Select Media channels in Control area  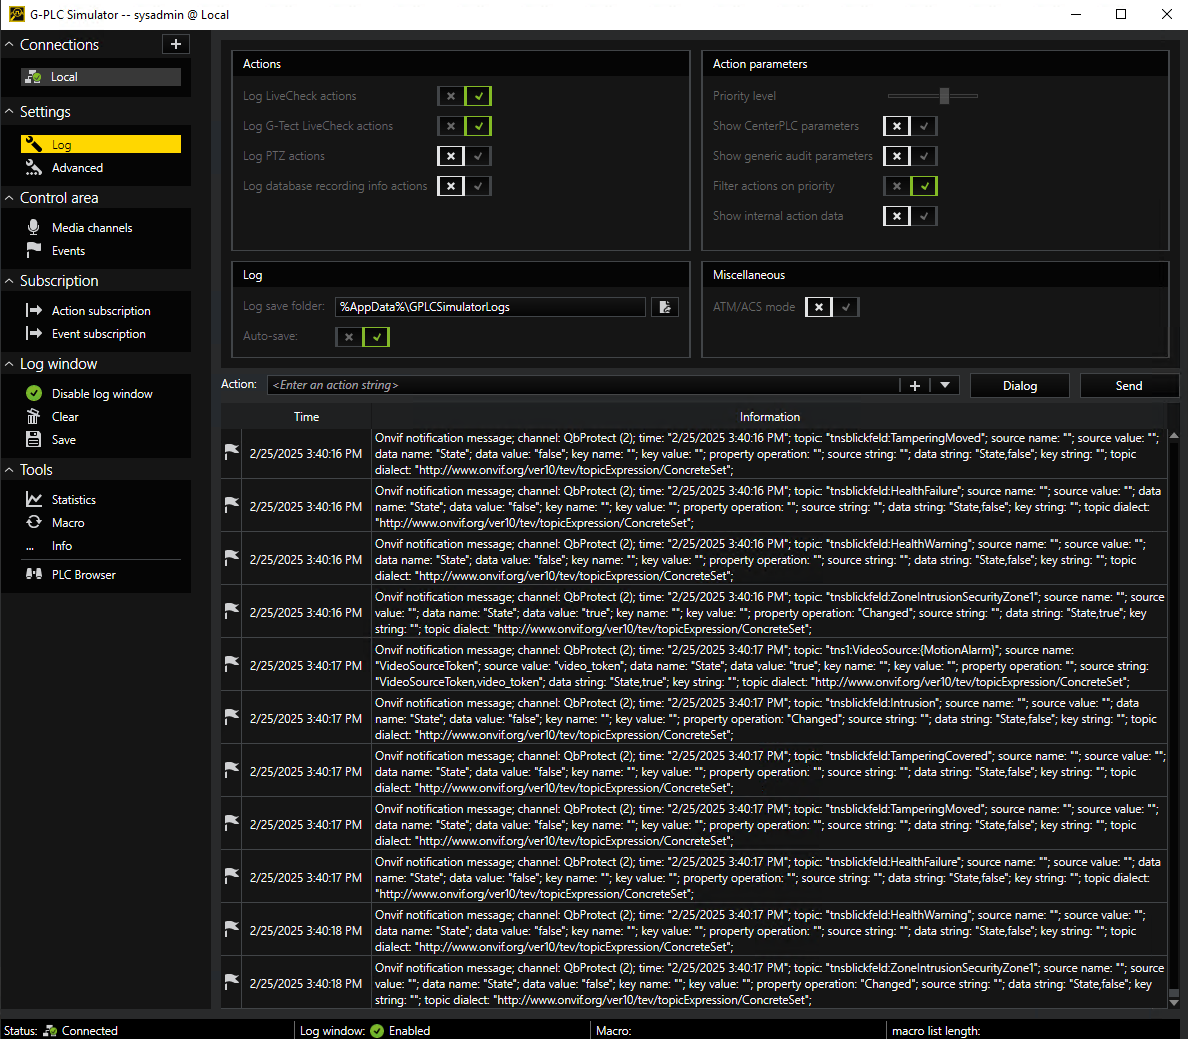click(91, 228)
